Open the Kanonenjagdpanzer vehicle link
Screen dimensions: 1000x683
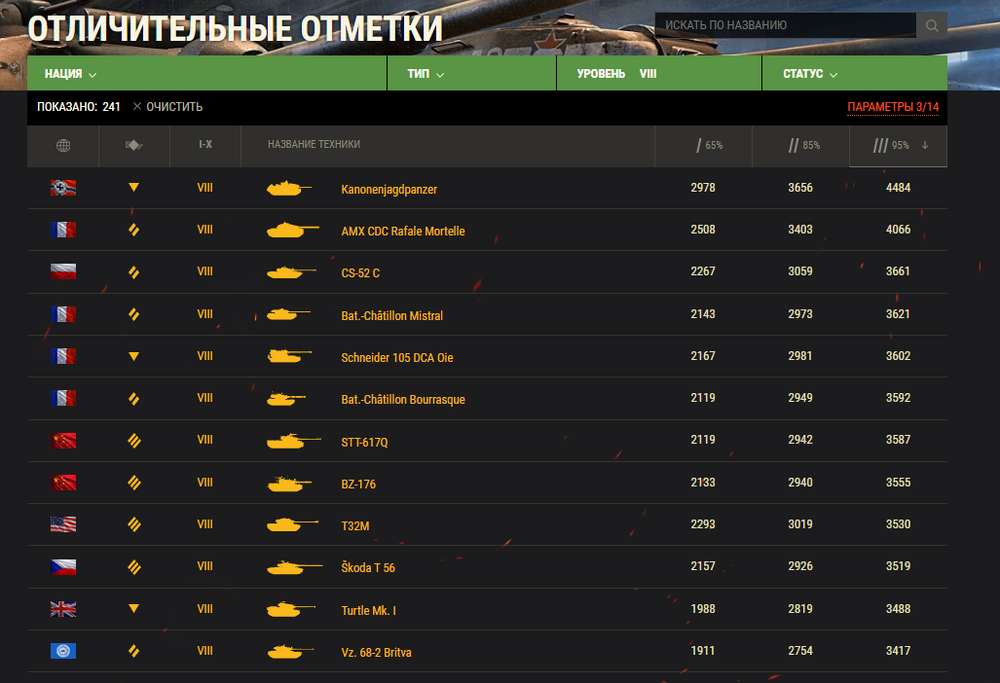[x=389, y=189]
